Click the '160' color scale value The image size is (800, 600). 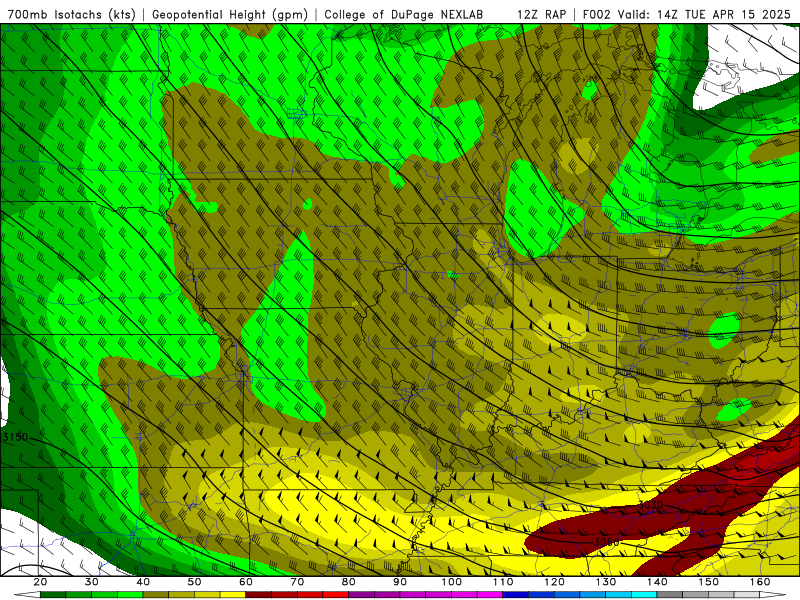(760, 582)
